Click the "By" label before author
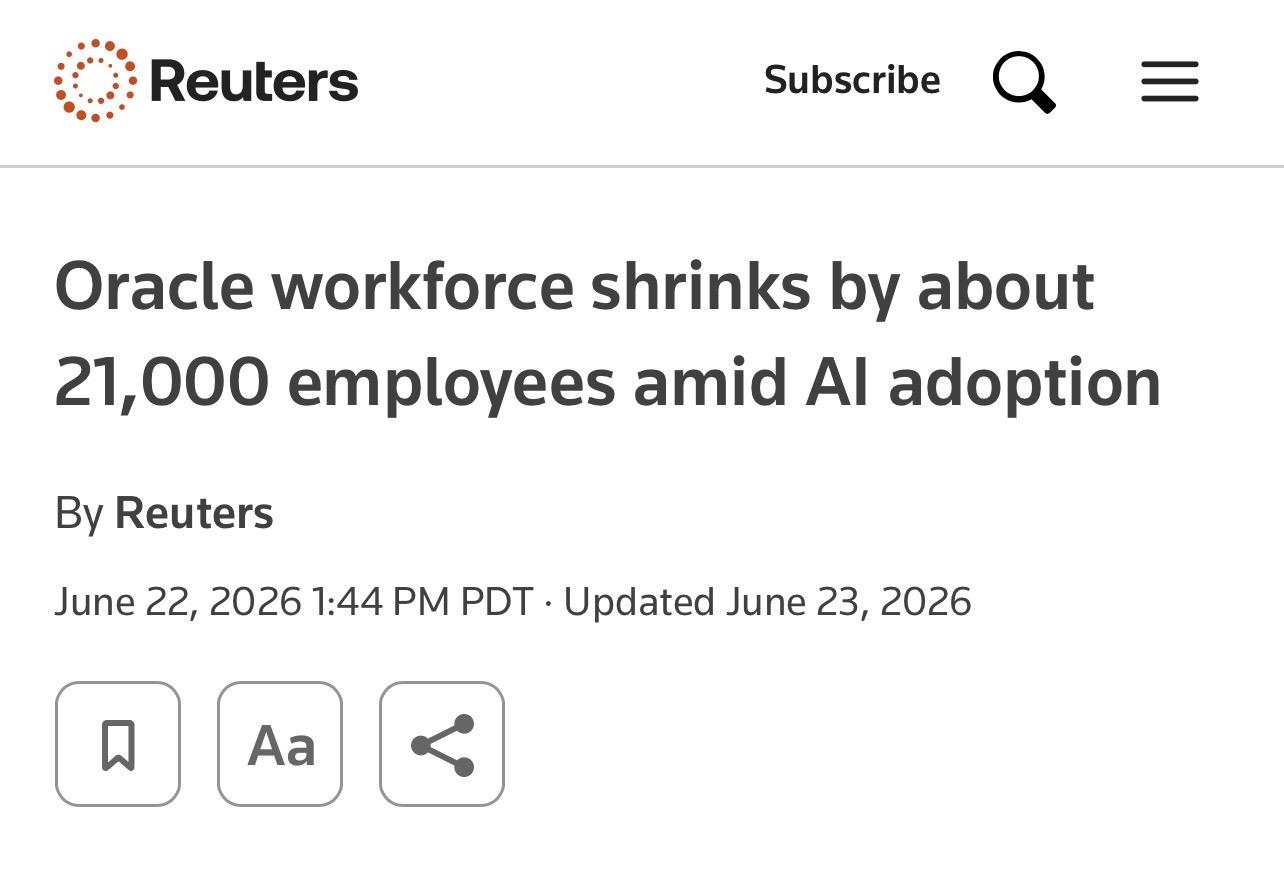This screenshot has height=869, width=1284. (79, 514)
